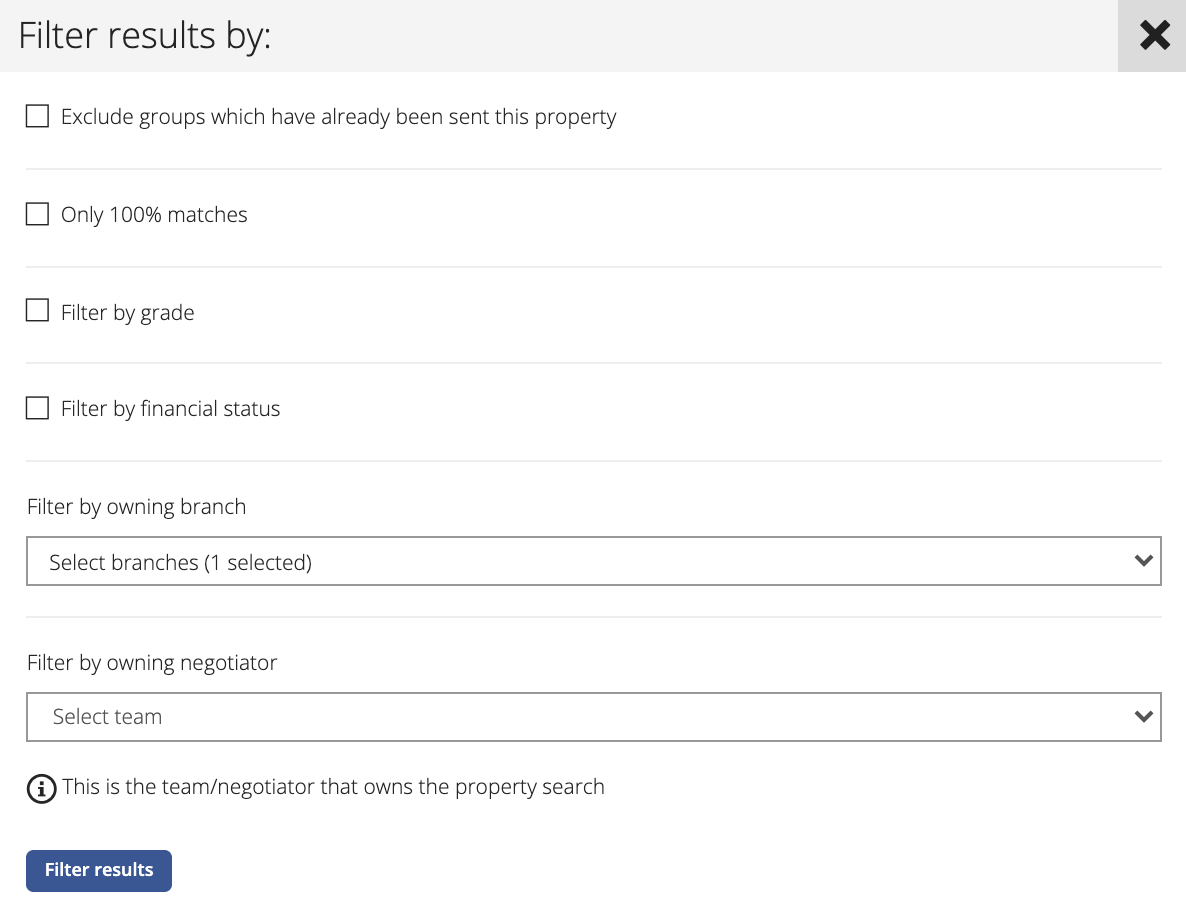Viewport: 1186px width, 910px height.
Task: Check the Filter by grade box
Action: tap(37, 310)
